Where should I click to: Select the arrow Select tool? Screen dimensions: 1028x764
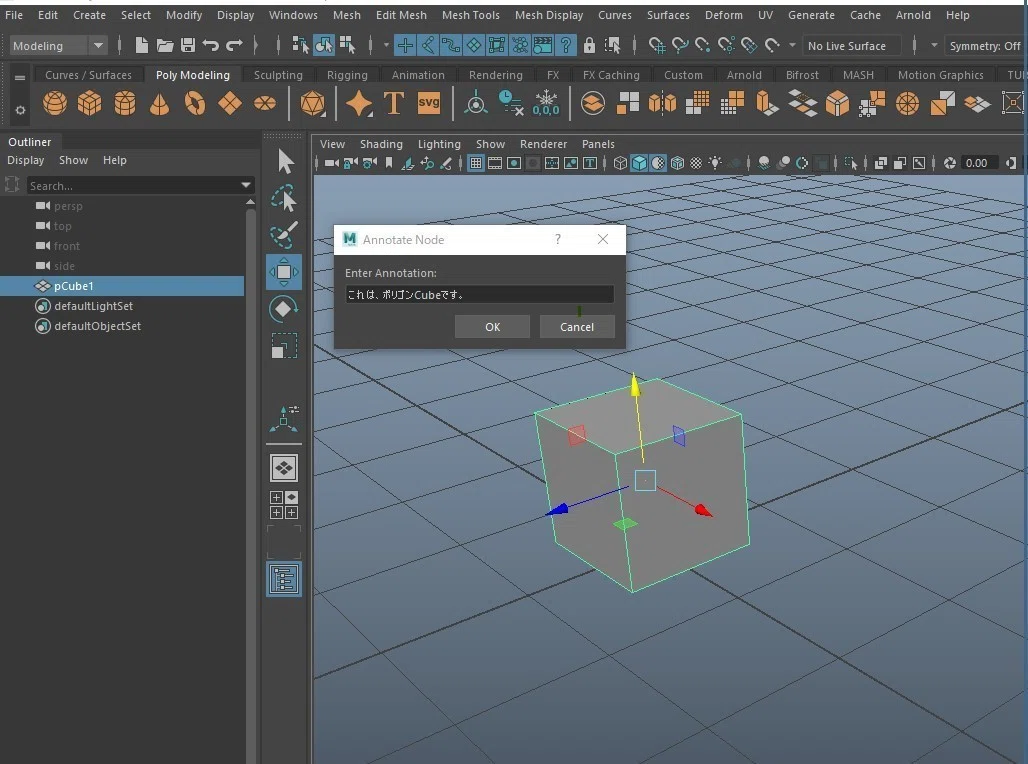tap(285, 161)
